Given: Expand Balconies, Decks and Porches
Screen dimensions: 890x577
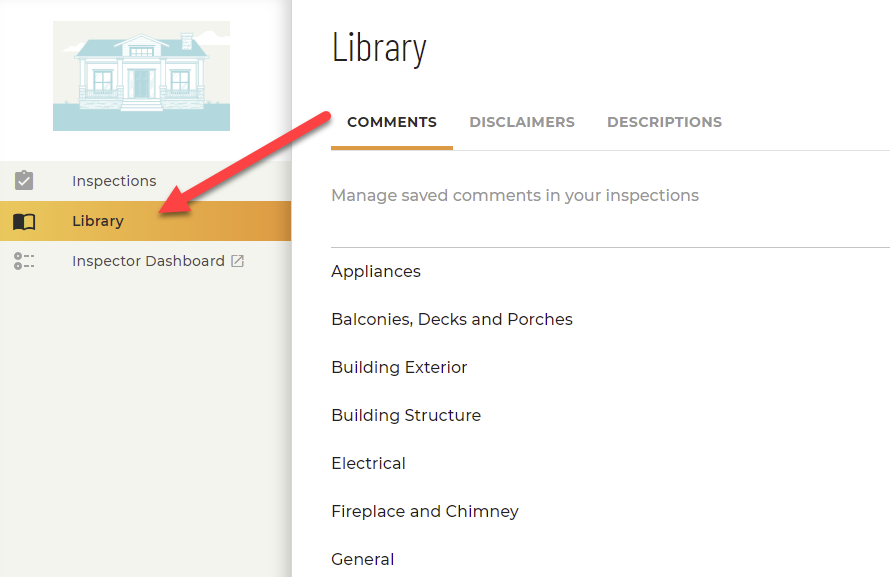Looking at the screenshot, I should coord(452,320).
